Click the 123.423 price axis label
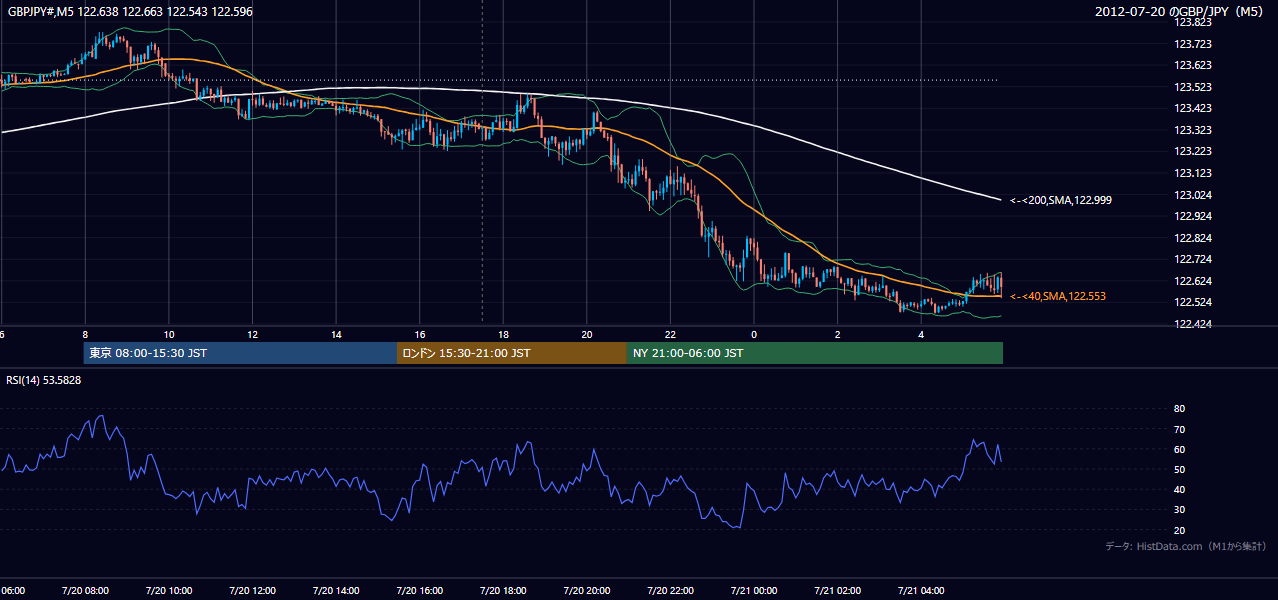This screenshot has height=600, width=1278. (1192, 108)
